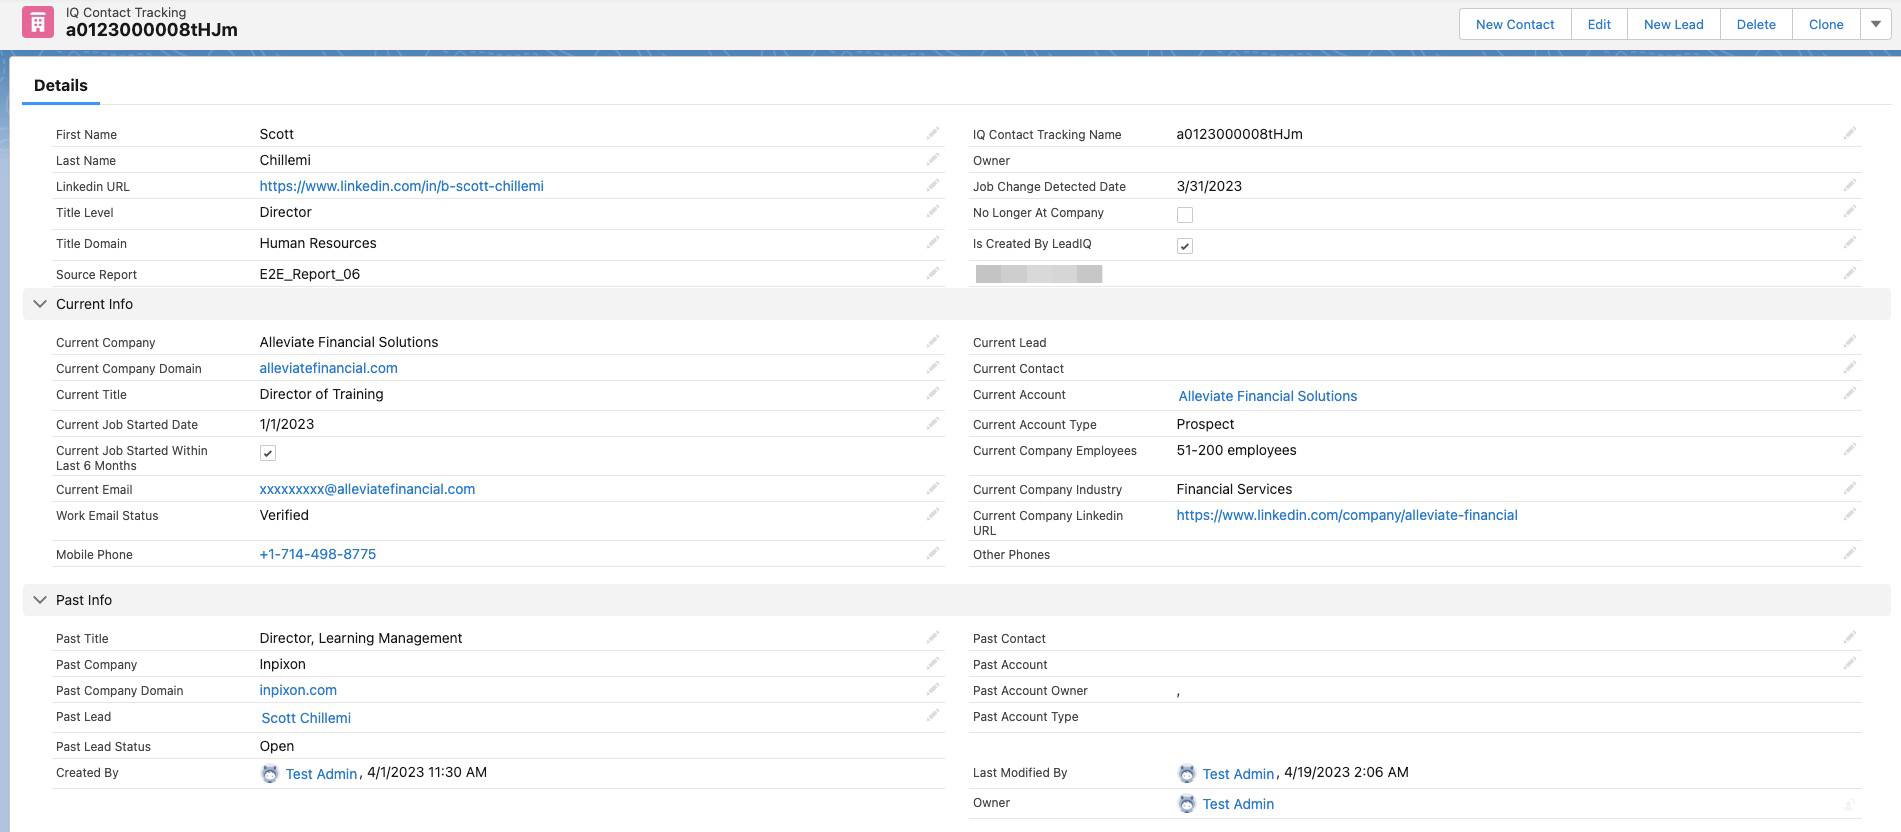
Task: Edit Job Change Detected Date with pencil icon
Action: (1849, 185)
